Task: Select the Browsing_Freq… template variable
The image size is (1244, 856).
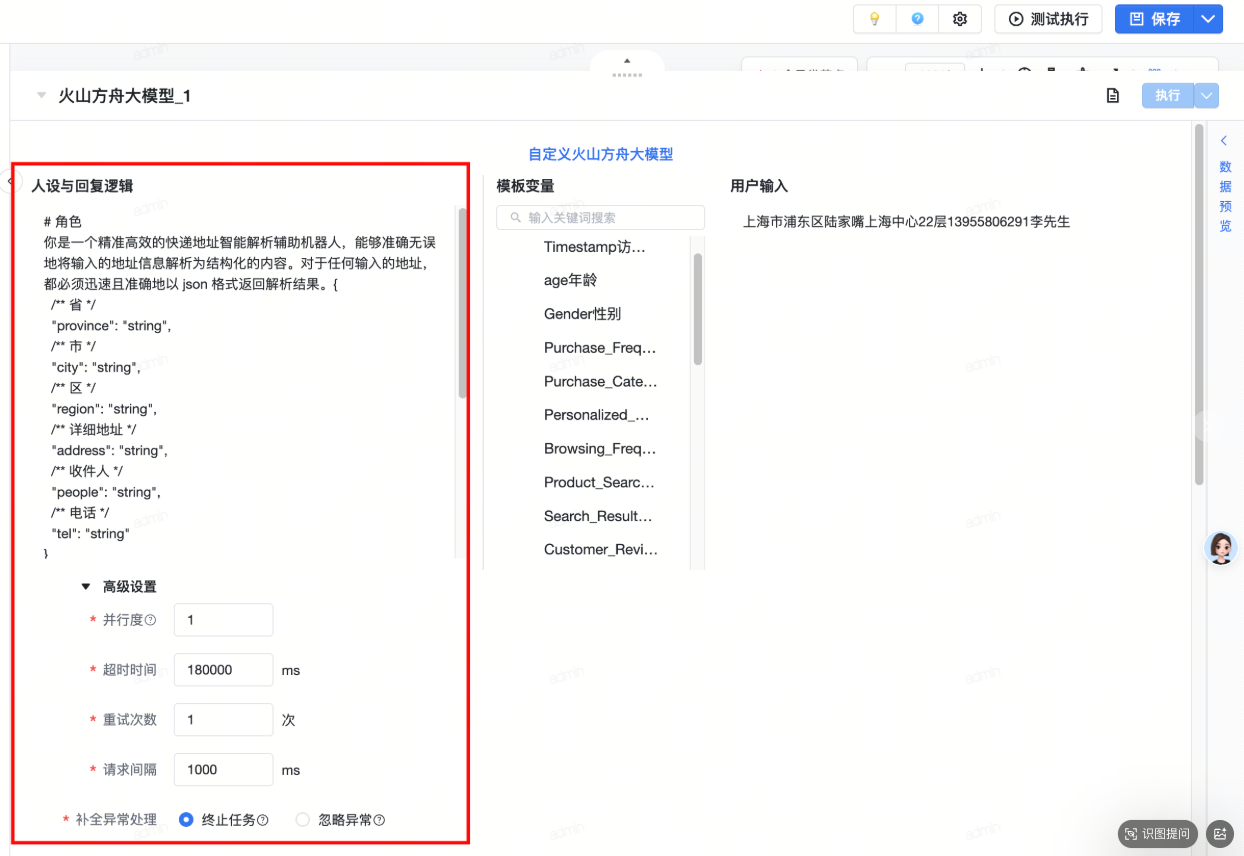Action: coord(600,448)
